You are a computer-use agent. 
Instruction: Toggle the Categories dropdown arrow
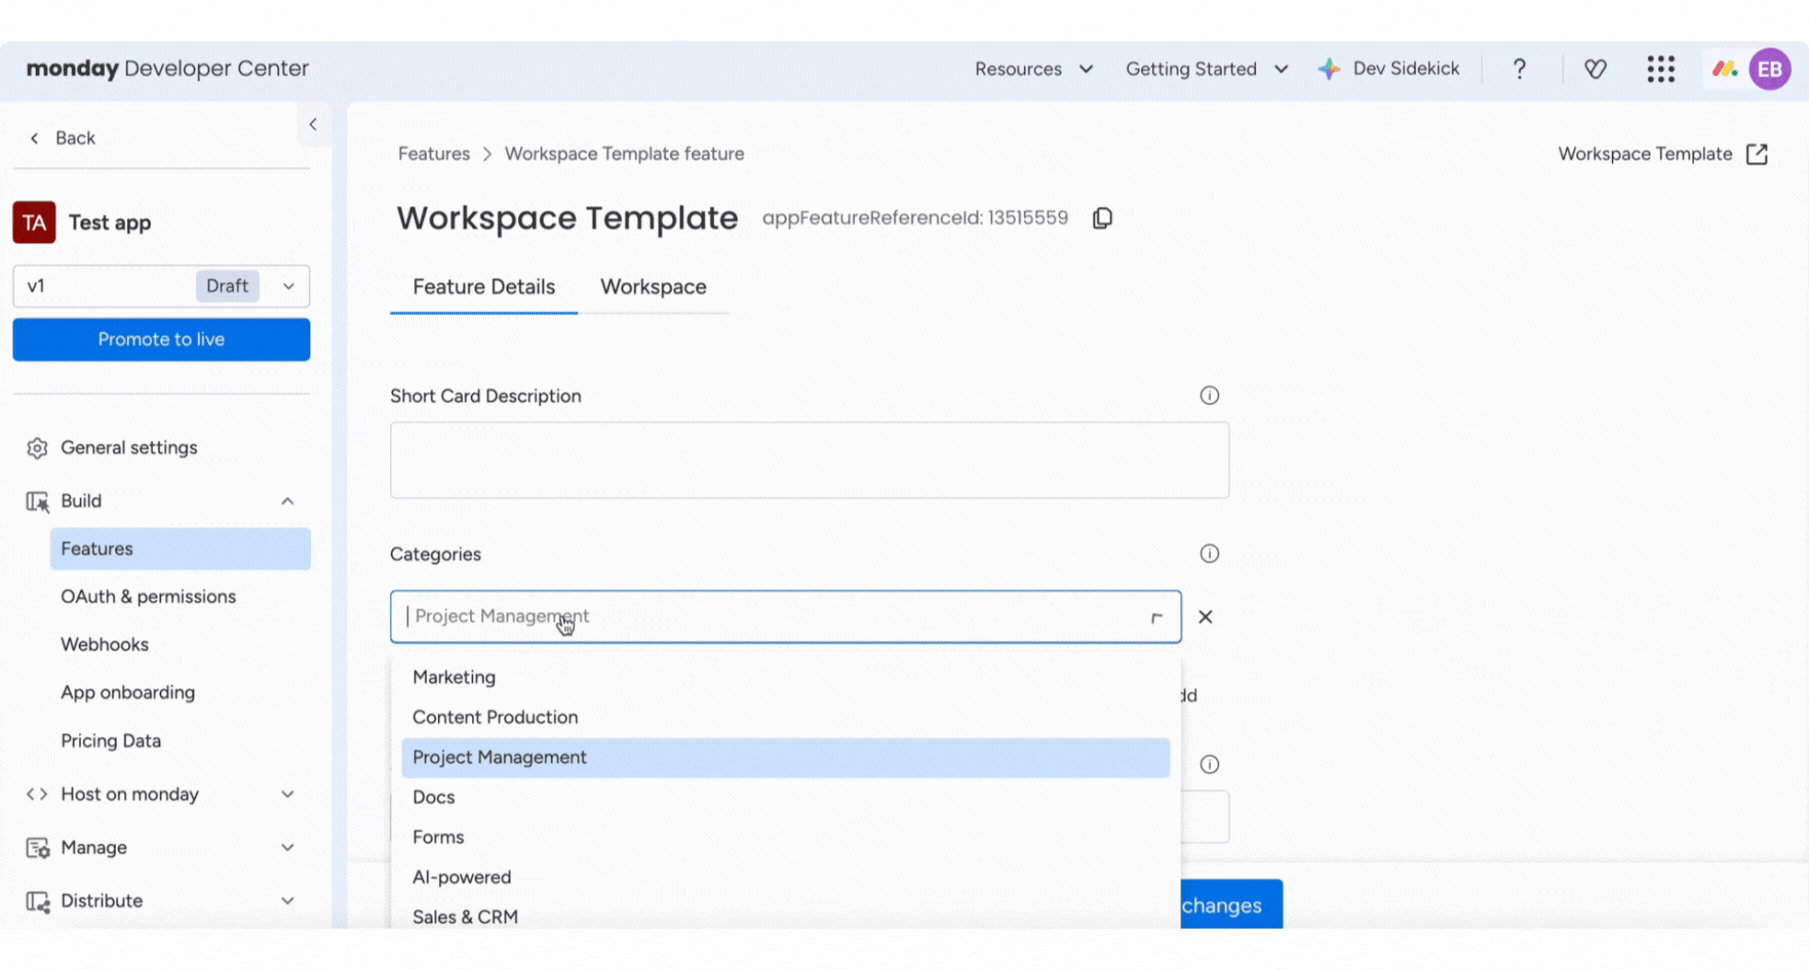1157,617
